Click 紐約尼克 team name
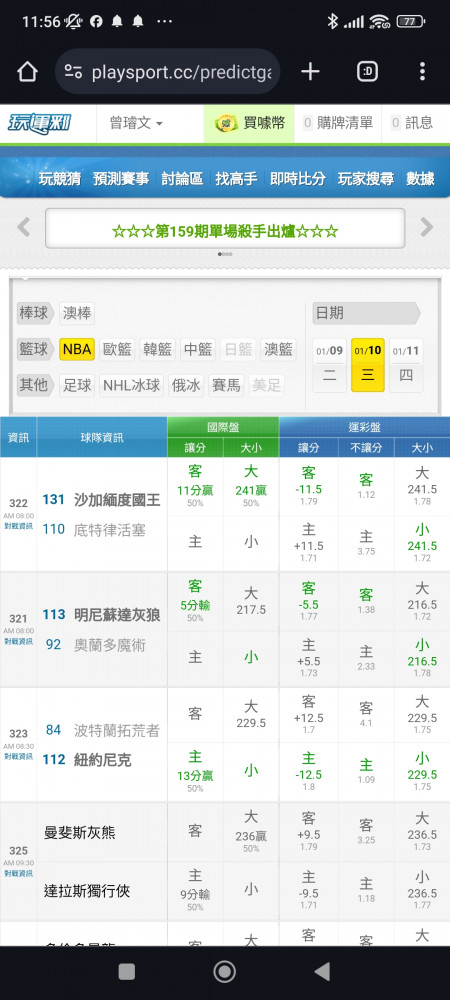This screenshot has width=450, height=1000. pos(103,760)
